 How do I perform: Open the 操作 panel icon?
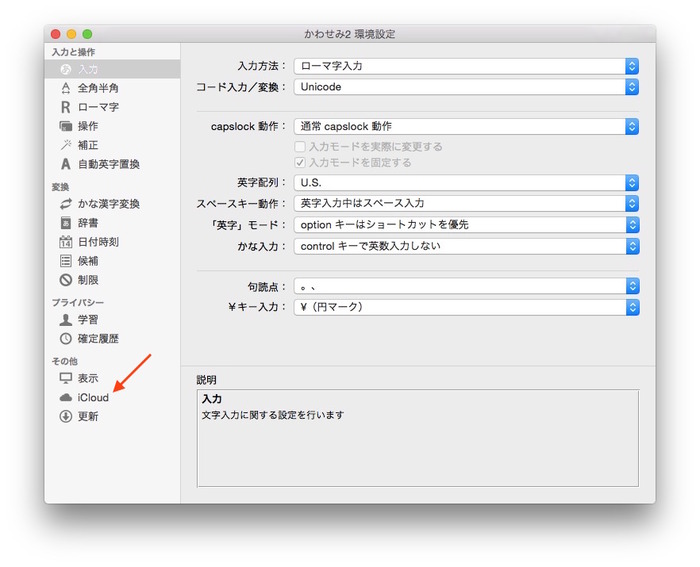point(66,126)
